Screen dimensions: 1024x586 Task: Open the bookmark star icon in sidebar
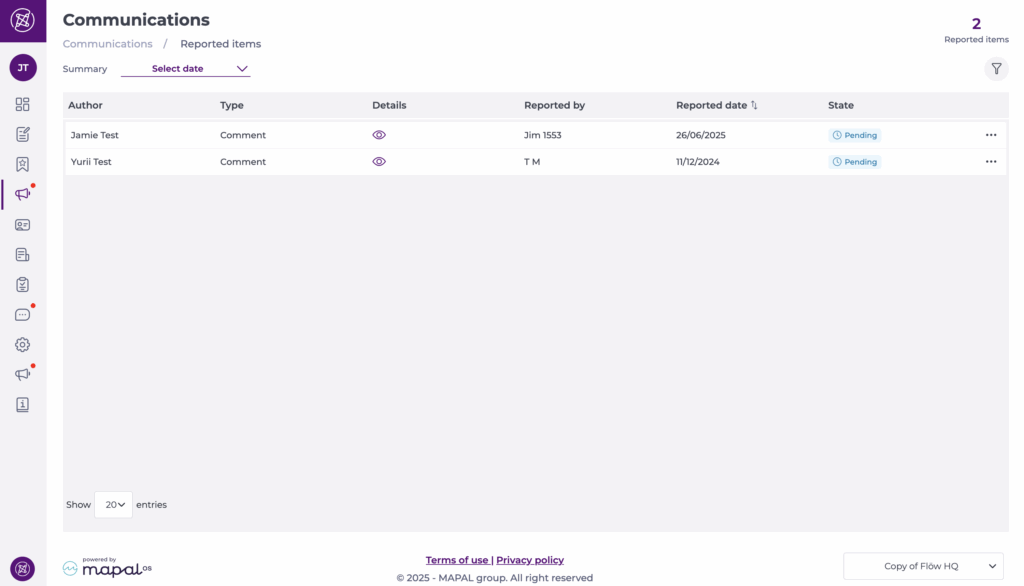click(22, 164)
